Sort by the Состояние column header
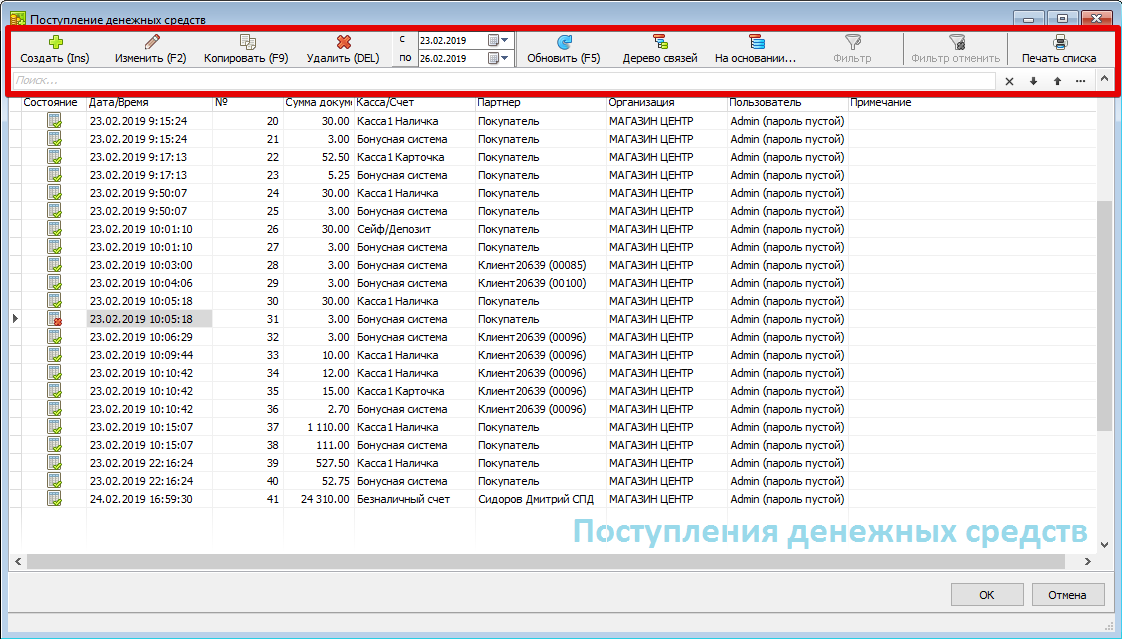Image resolution: width=1126 pixels, height=639 pixels. coord(50,103)
